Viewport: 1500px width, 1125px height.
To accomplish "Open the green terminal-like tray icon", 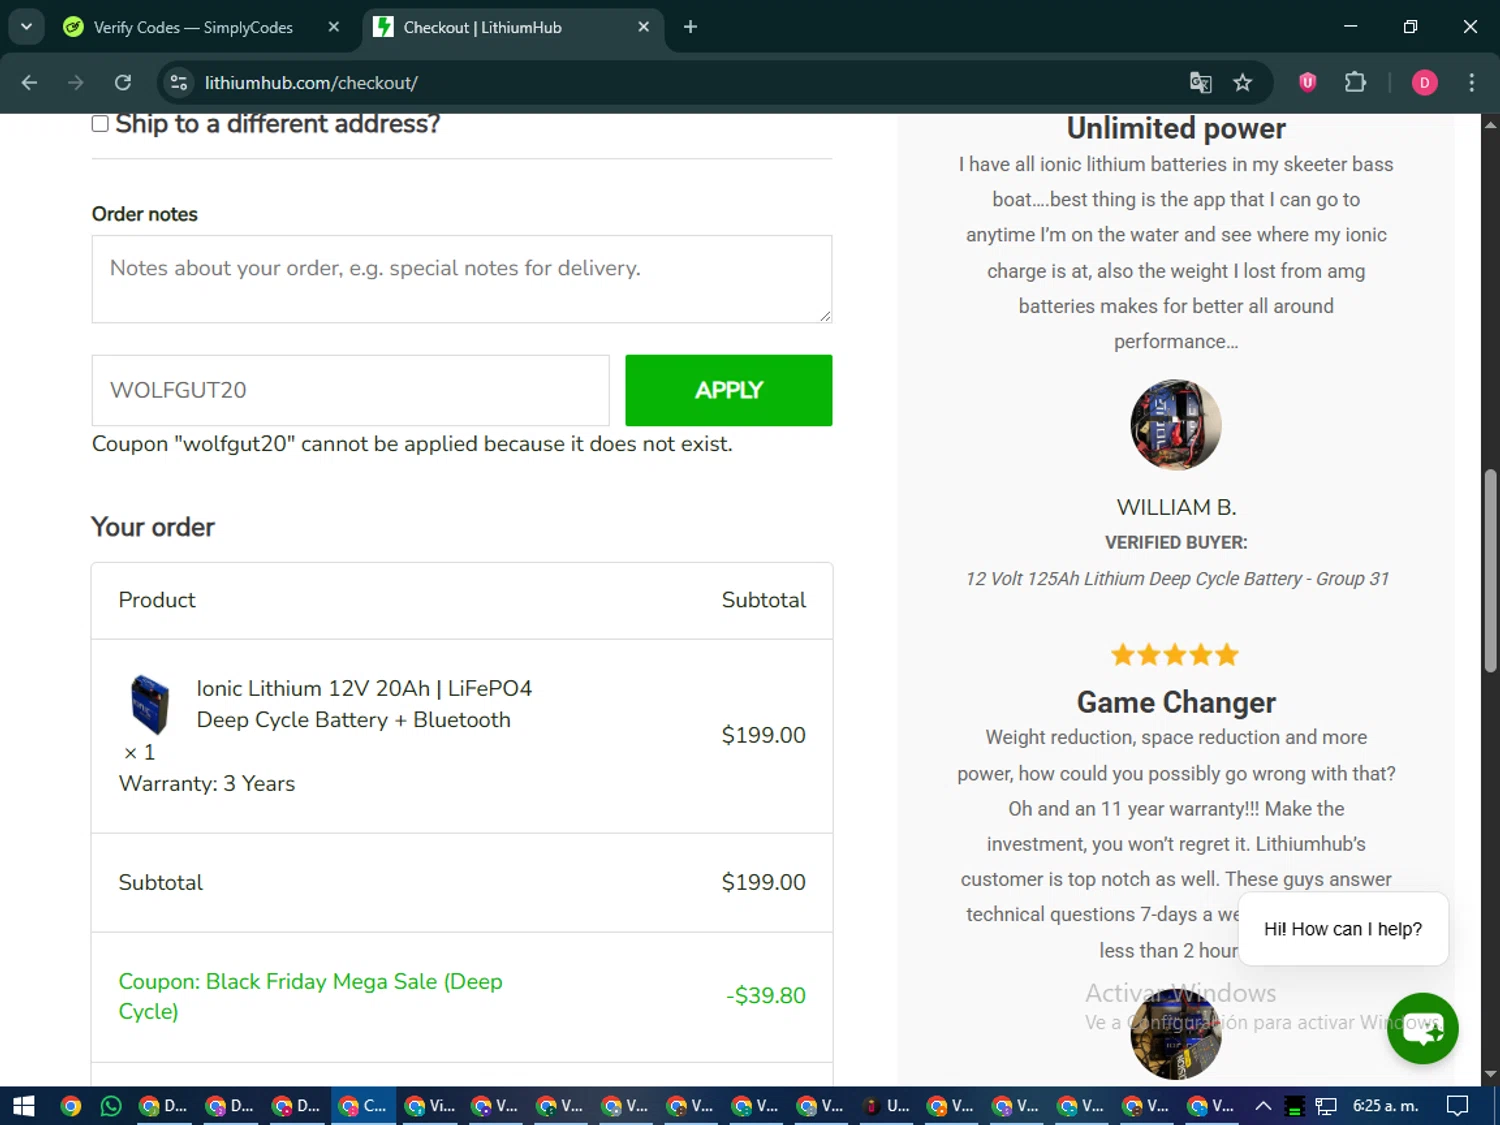I will (x=1295, y=1106).
